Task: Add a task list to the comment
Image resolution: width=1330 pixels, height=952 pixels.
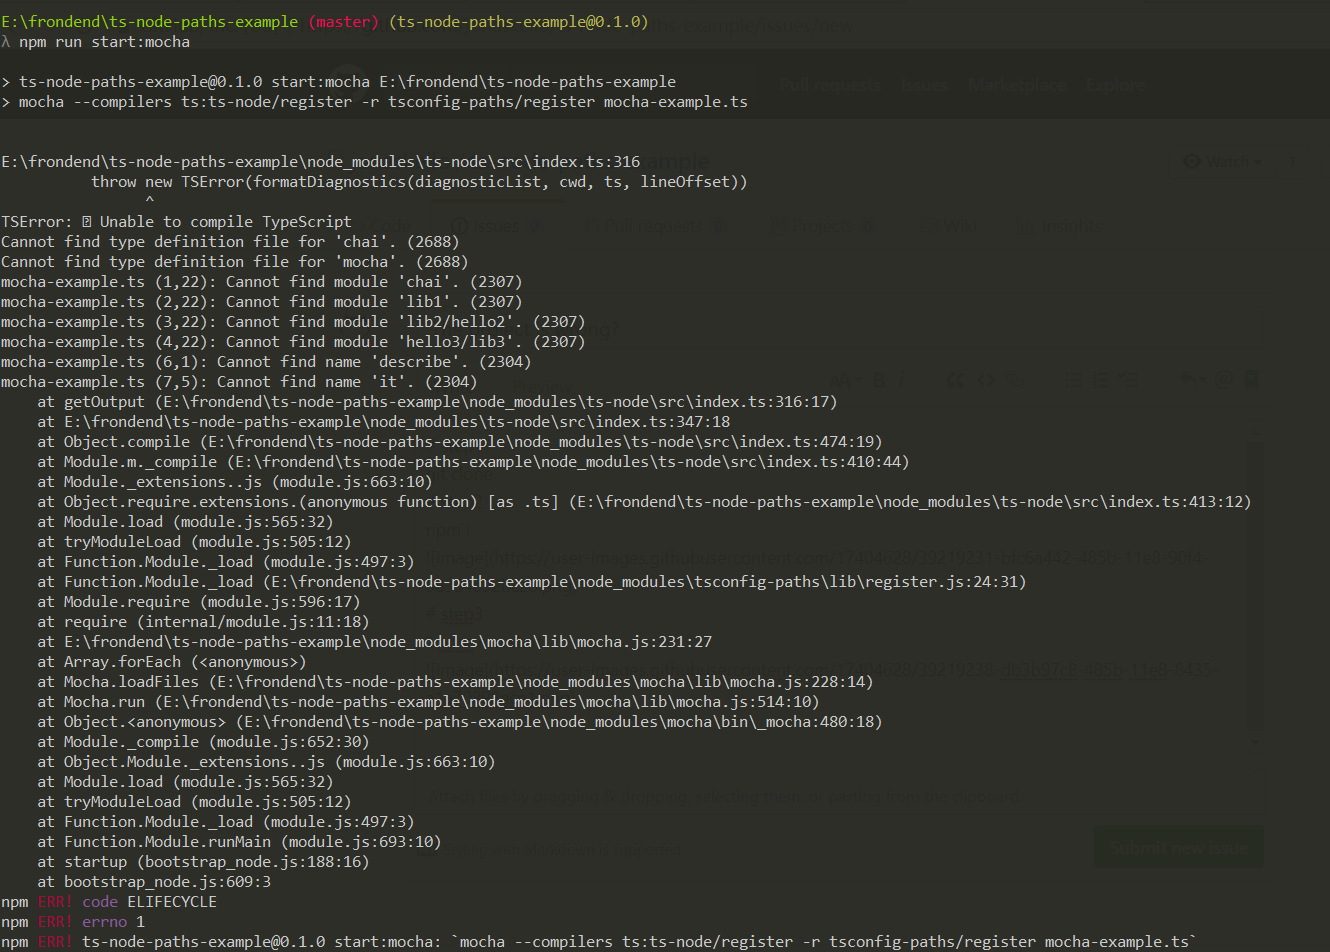Action: 1128,379
